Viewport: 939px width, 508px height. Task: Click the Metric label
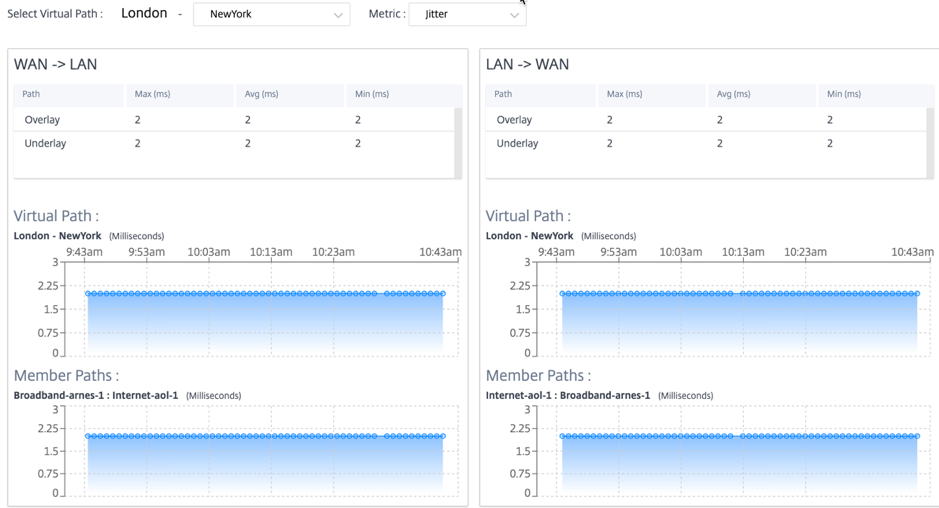[387, 14]
